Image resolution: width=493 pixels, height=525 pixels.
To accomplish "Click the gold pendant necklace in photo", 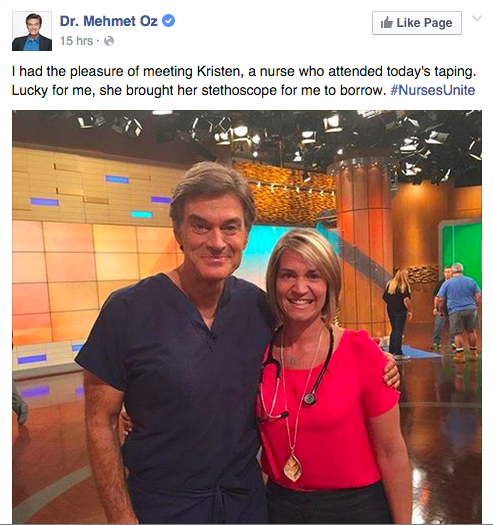I will 293,467.
